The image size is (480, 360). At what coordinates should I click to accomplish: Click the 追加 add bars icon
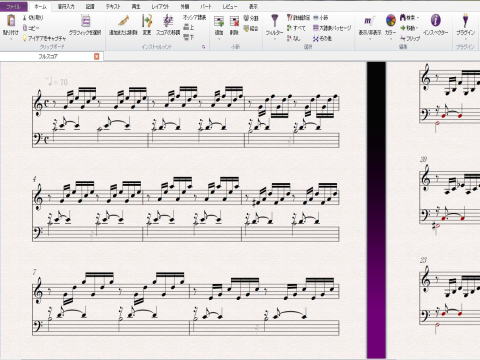219,22
